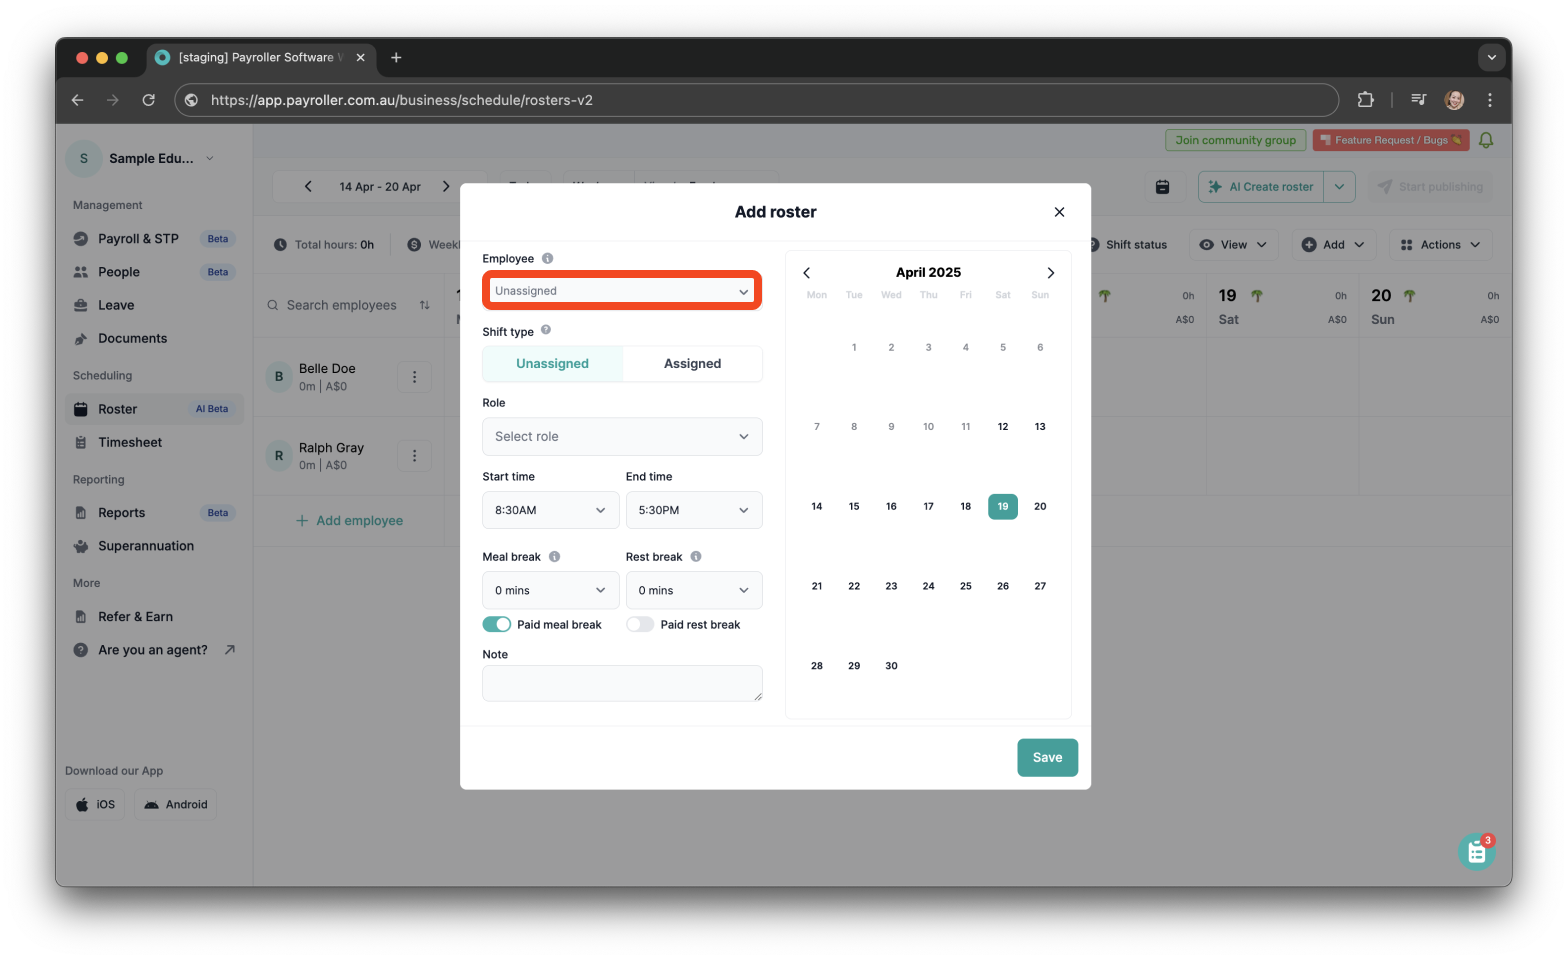The image size is (1568, 960).
Task: Open the Rest break minutes dropdown
Action: click(694, 591)
